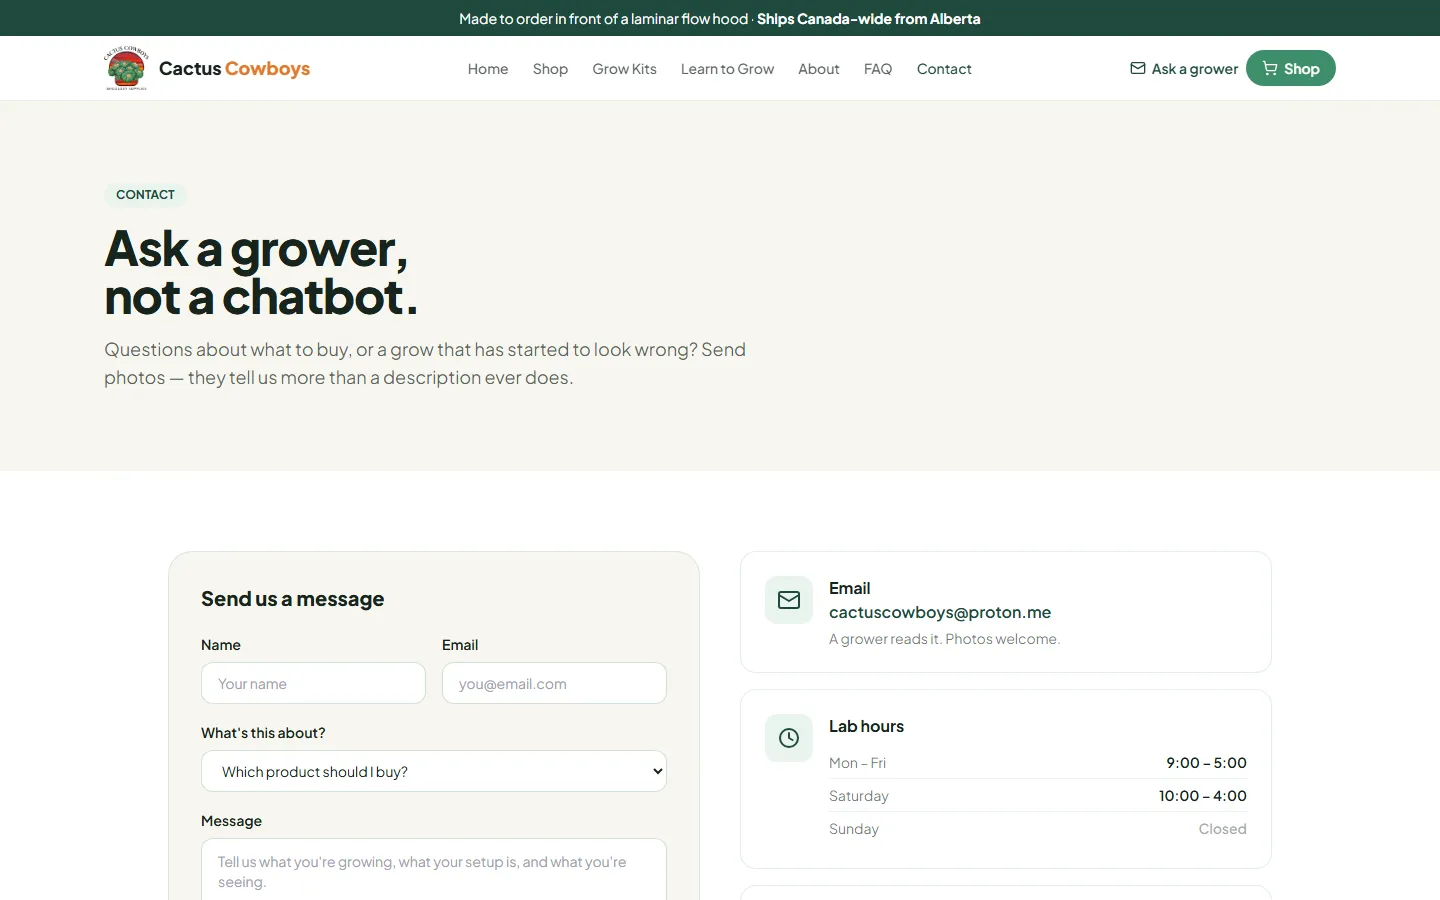
Task: Click the clock icon in Lab hours card
Action: point(789,738)
